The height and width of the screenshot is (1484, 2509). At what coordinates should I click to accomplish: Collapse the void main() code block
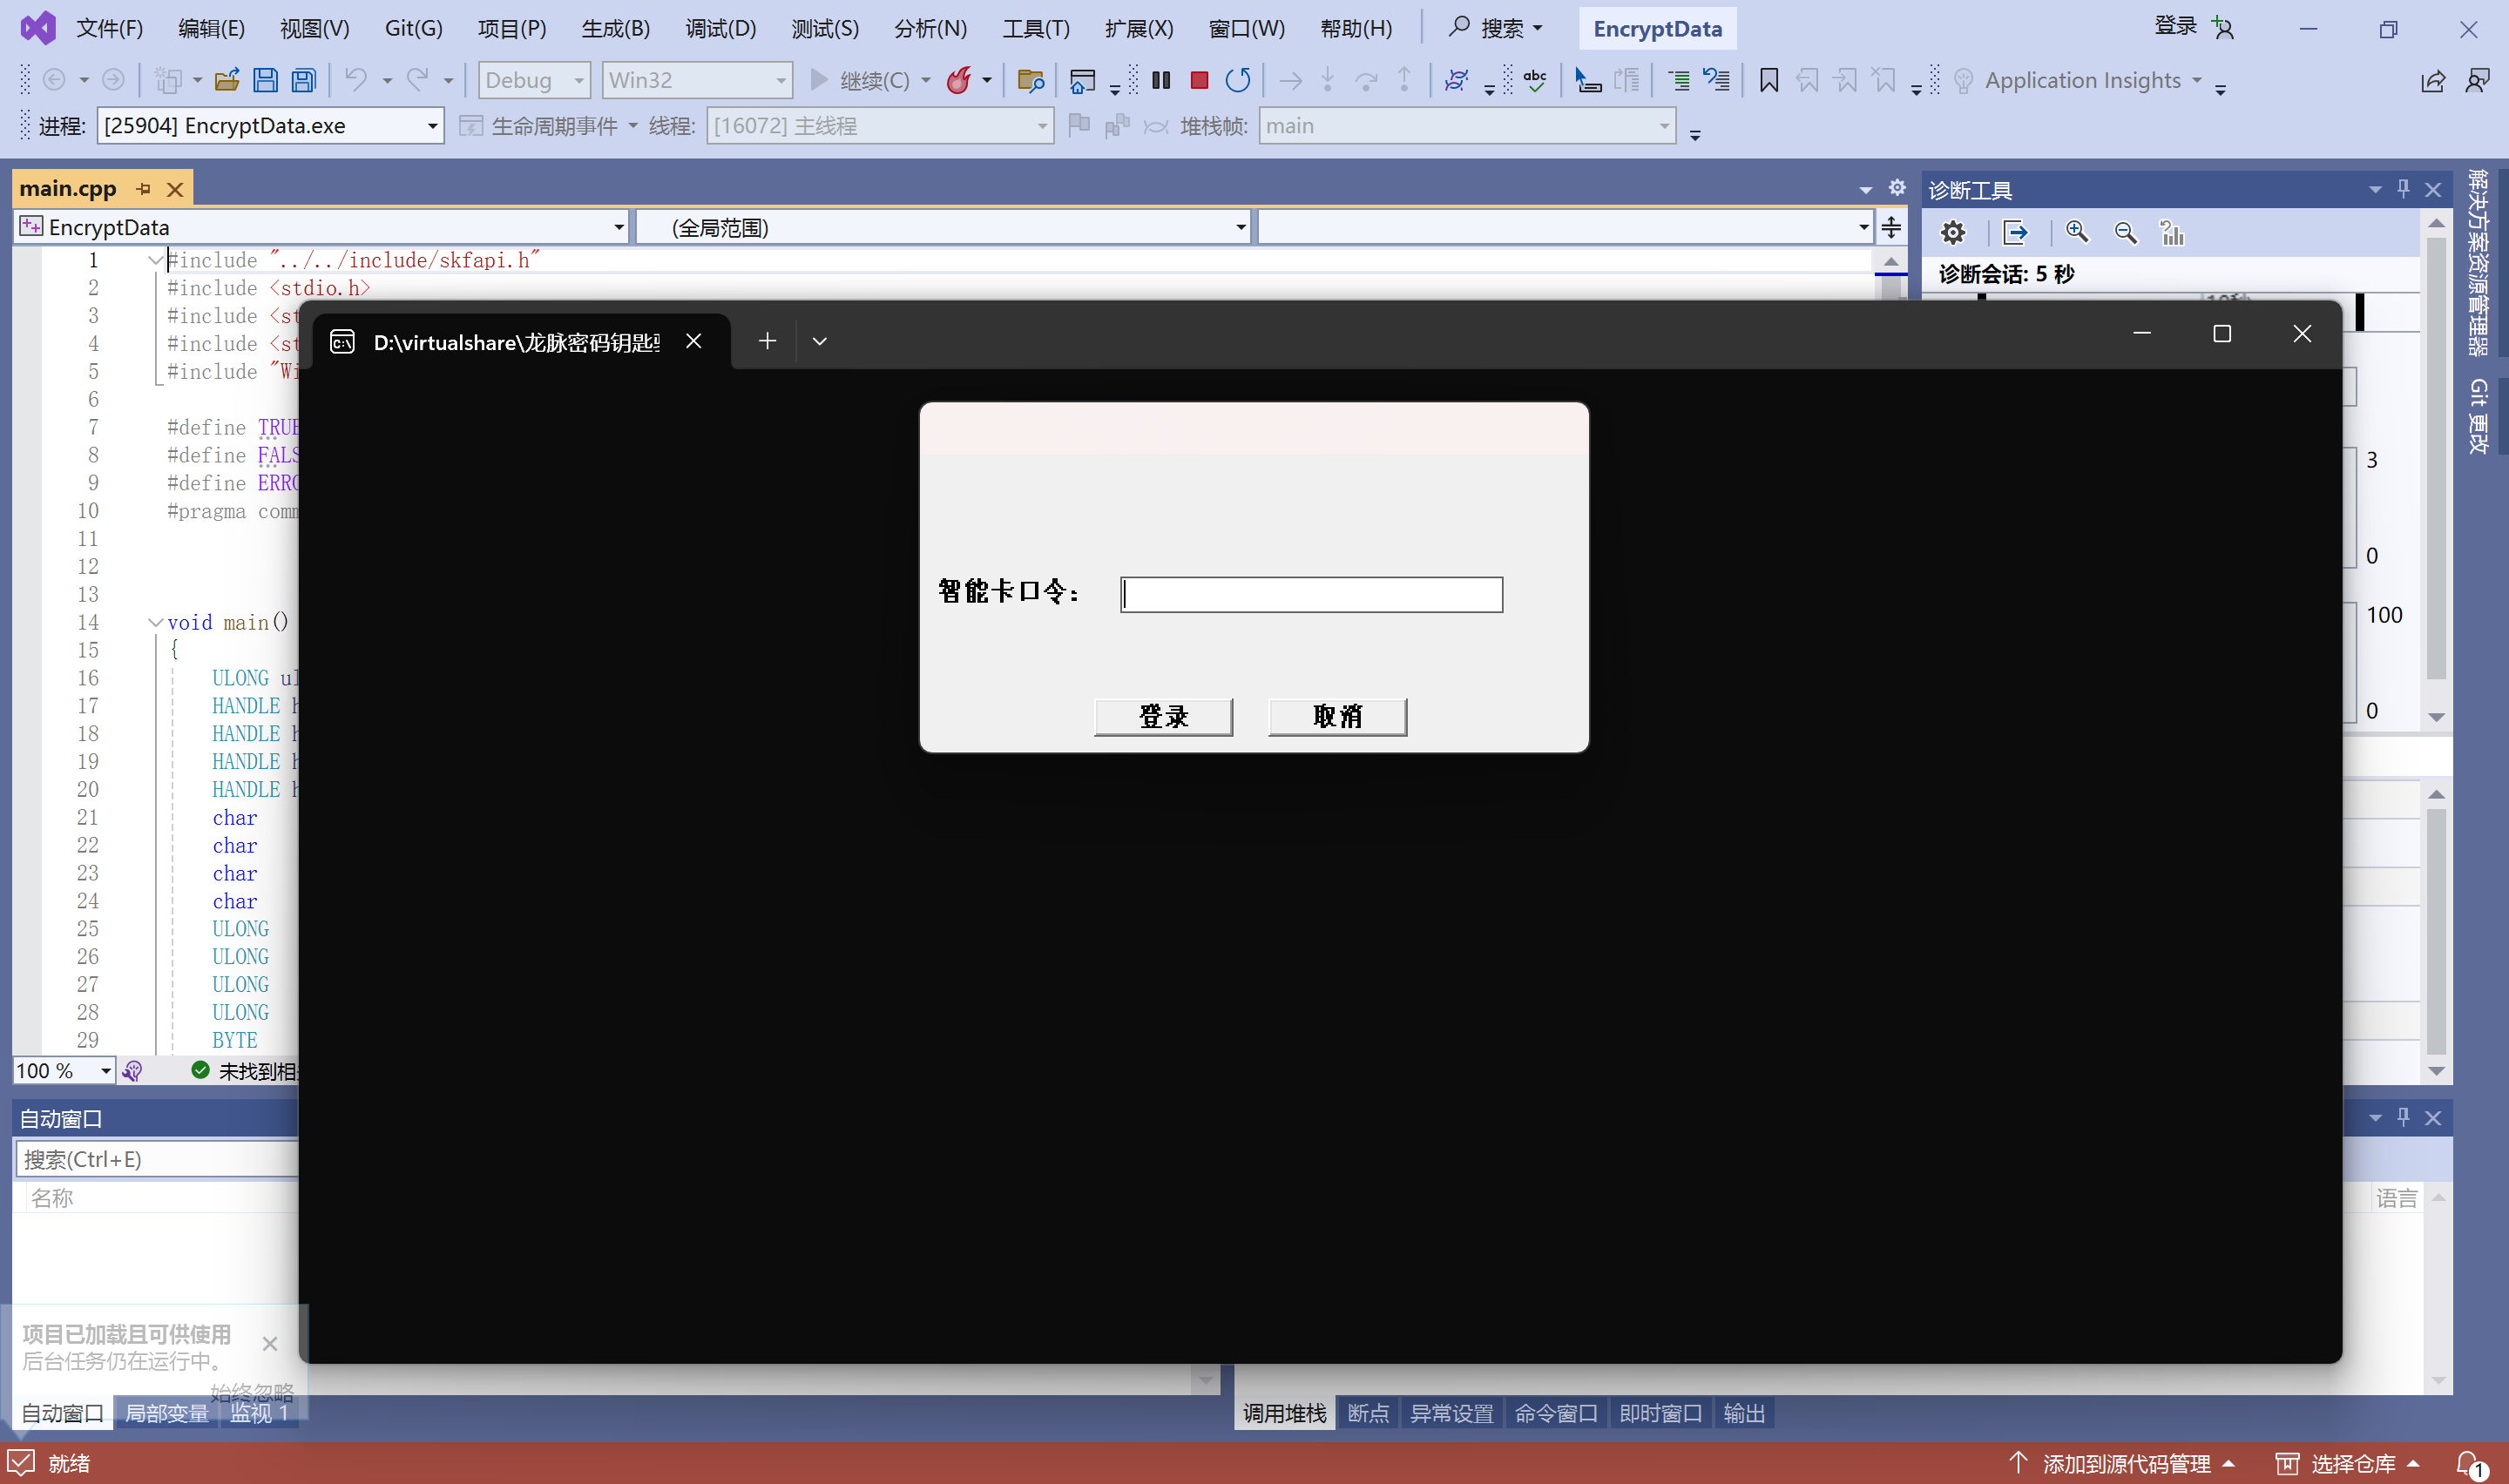(x=155, y=622)
